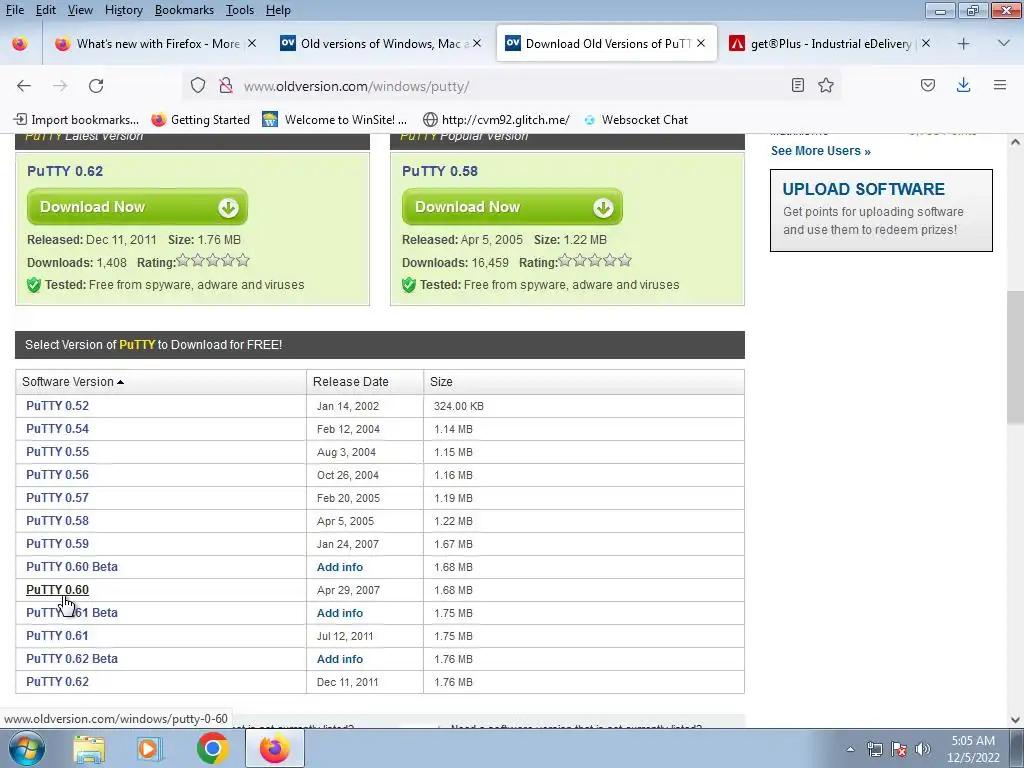Open PuTTY 0.55 version link

coord(57,452)
